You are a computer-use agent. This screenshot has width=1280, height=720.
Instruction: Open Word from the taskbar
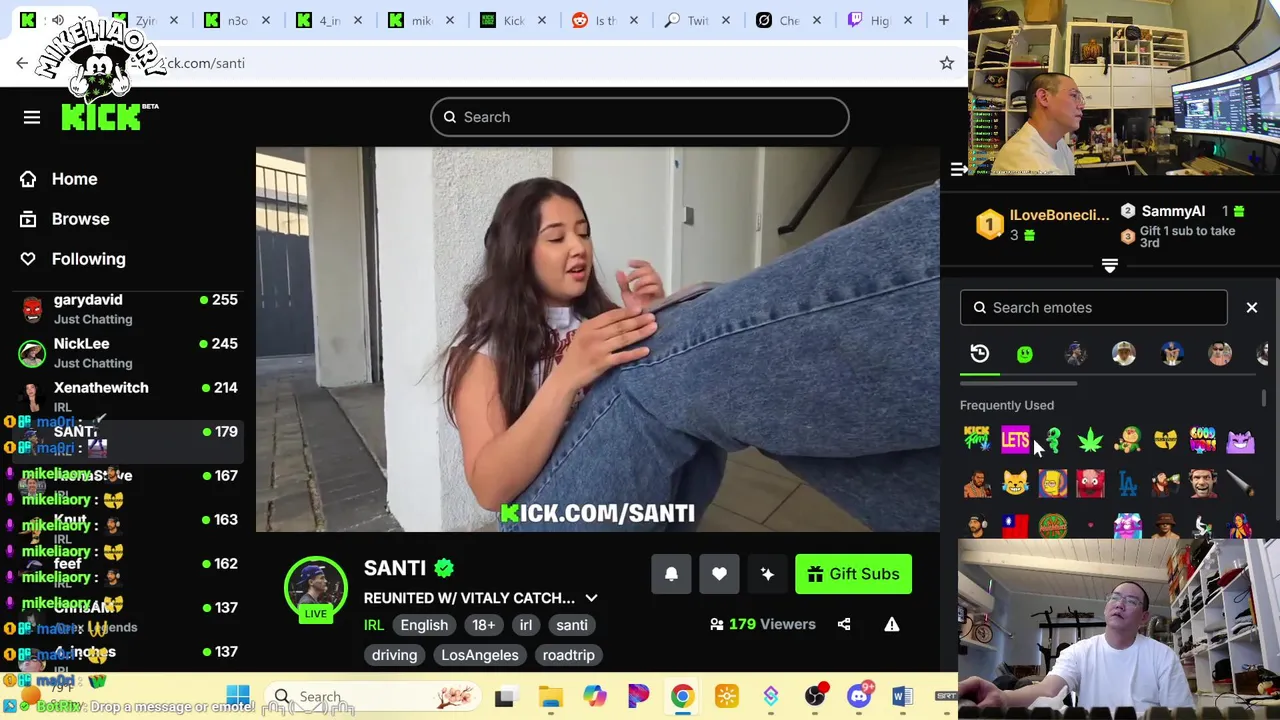coord(901,696)
